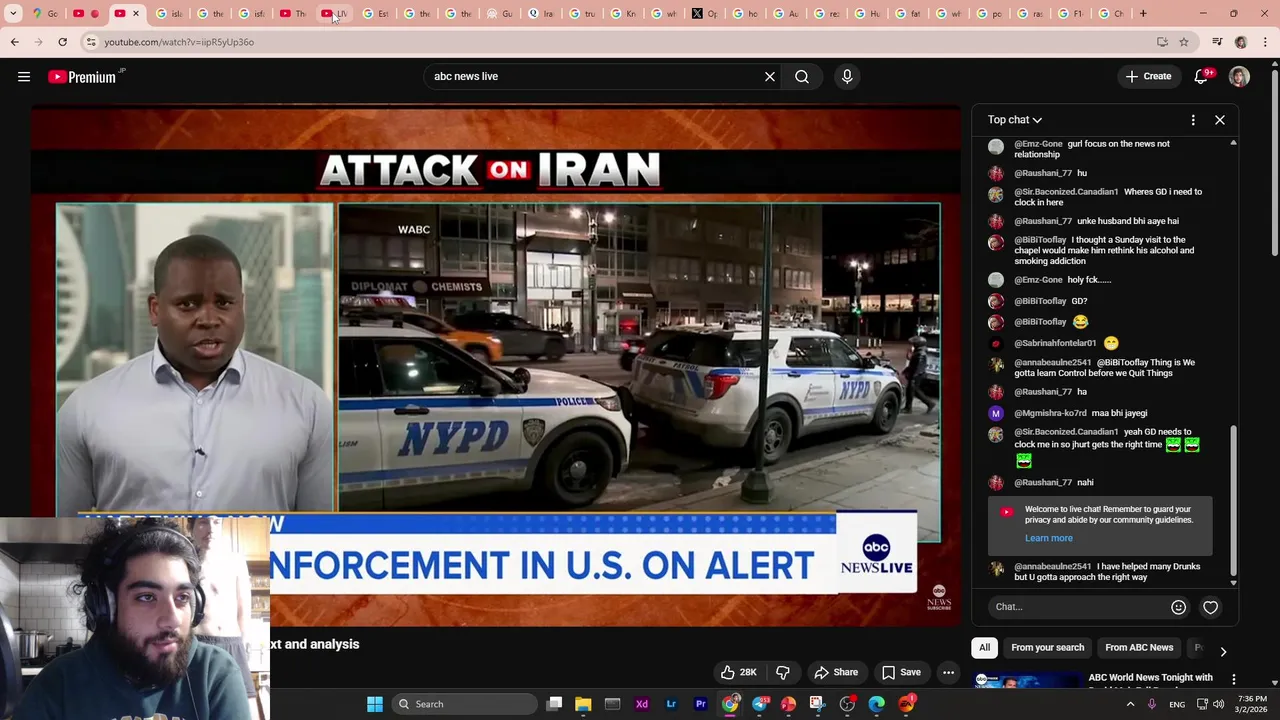Close the active YouTube tab
This screenshot has width=1280, height=720.
(136, 14)
